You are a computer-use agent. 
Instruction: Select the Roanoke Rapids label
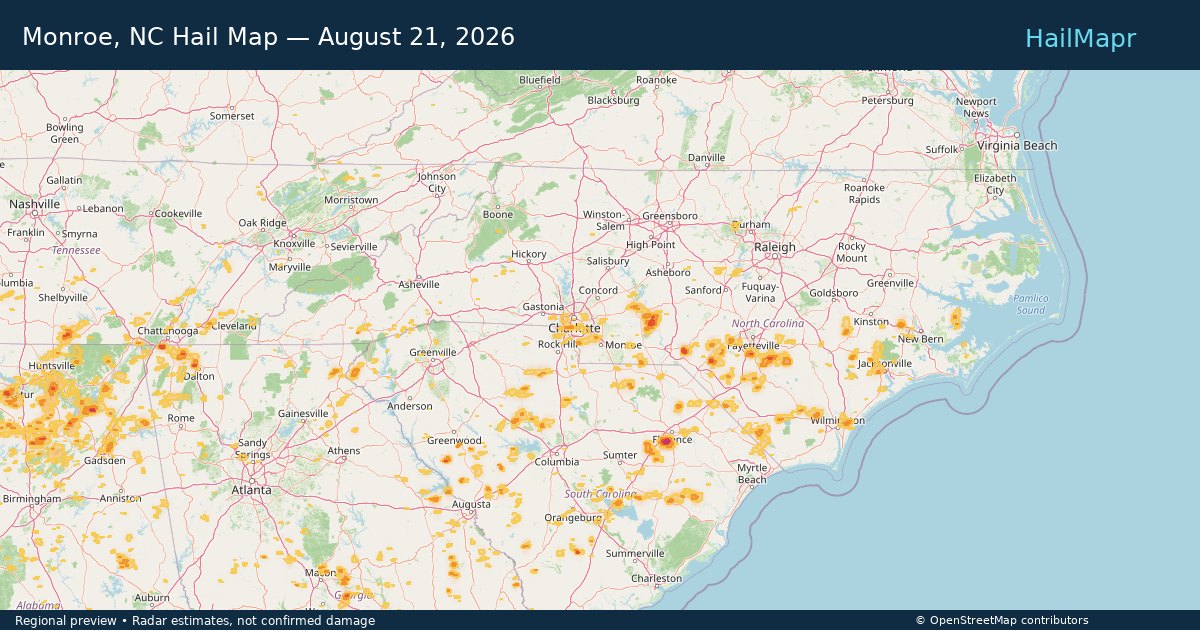(x=864, y=194)
